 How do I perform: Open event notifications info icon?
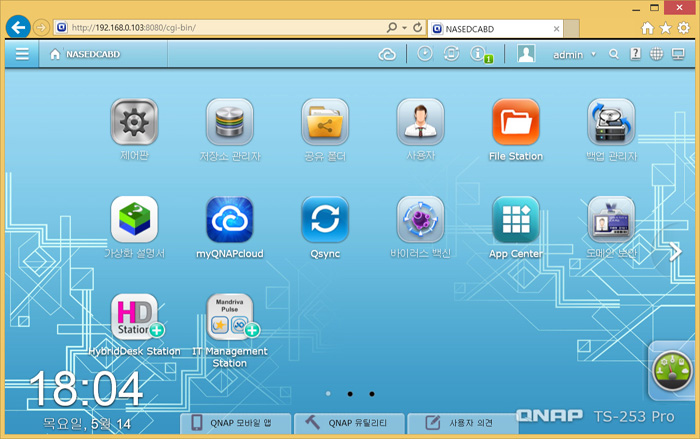480,54
